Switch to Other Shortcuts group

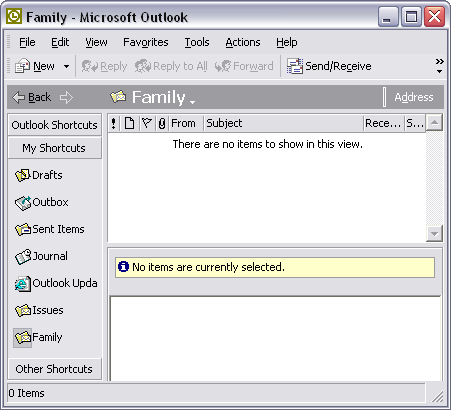55,369
